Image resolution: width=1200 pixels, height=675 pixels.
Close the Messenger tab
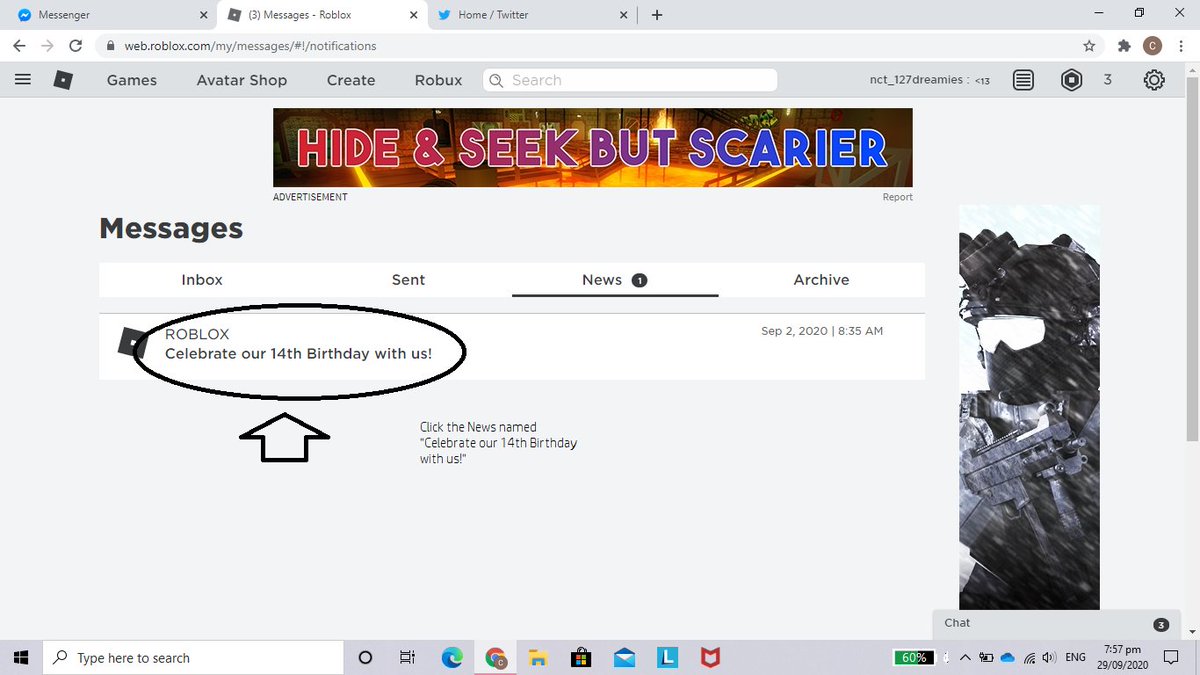tap(204, 15)
